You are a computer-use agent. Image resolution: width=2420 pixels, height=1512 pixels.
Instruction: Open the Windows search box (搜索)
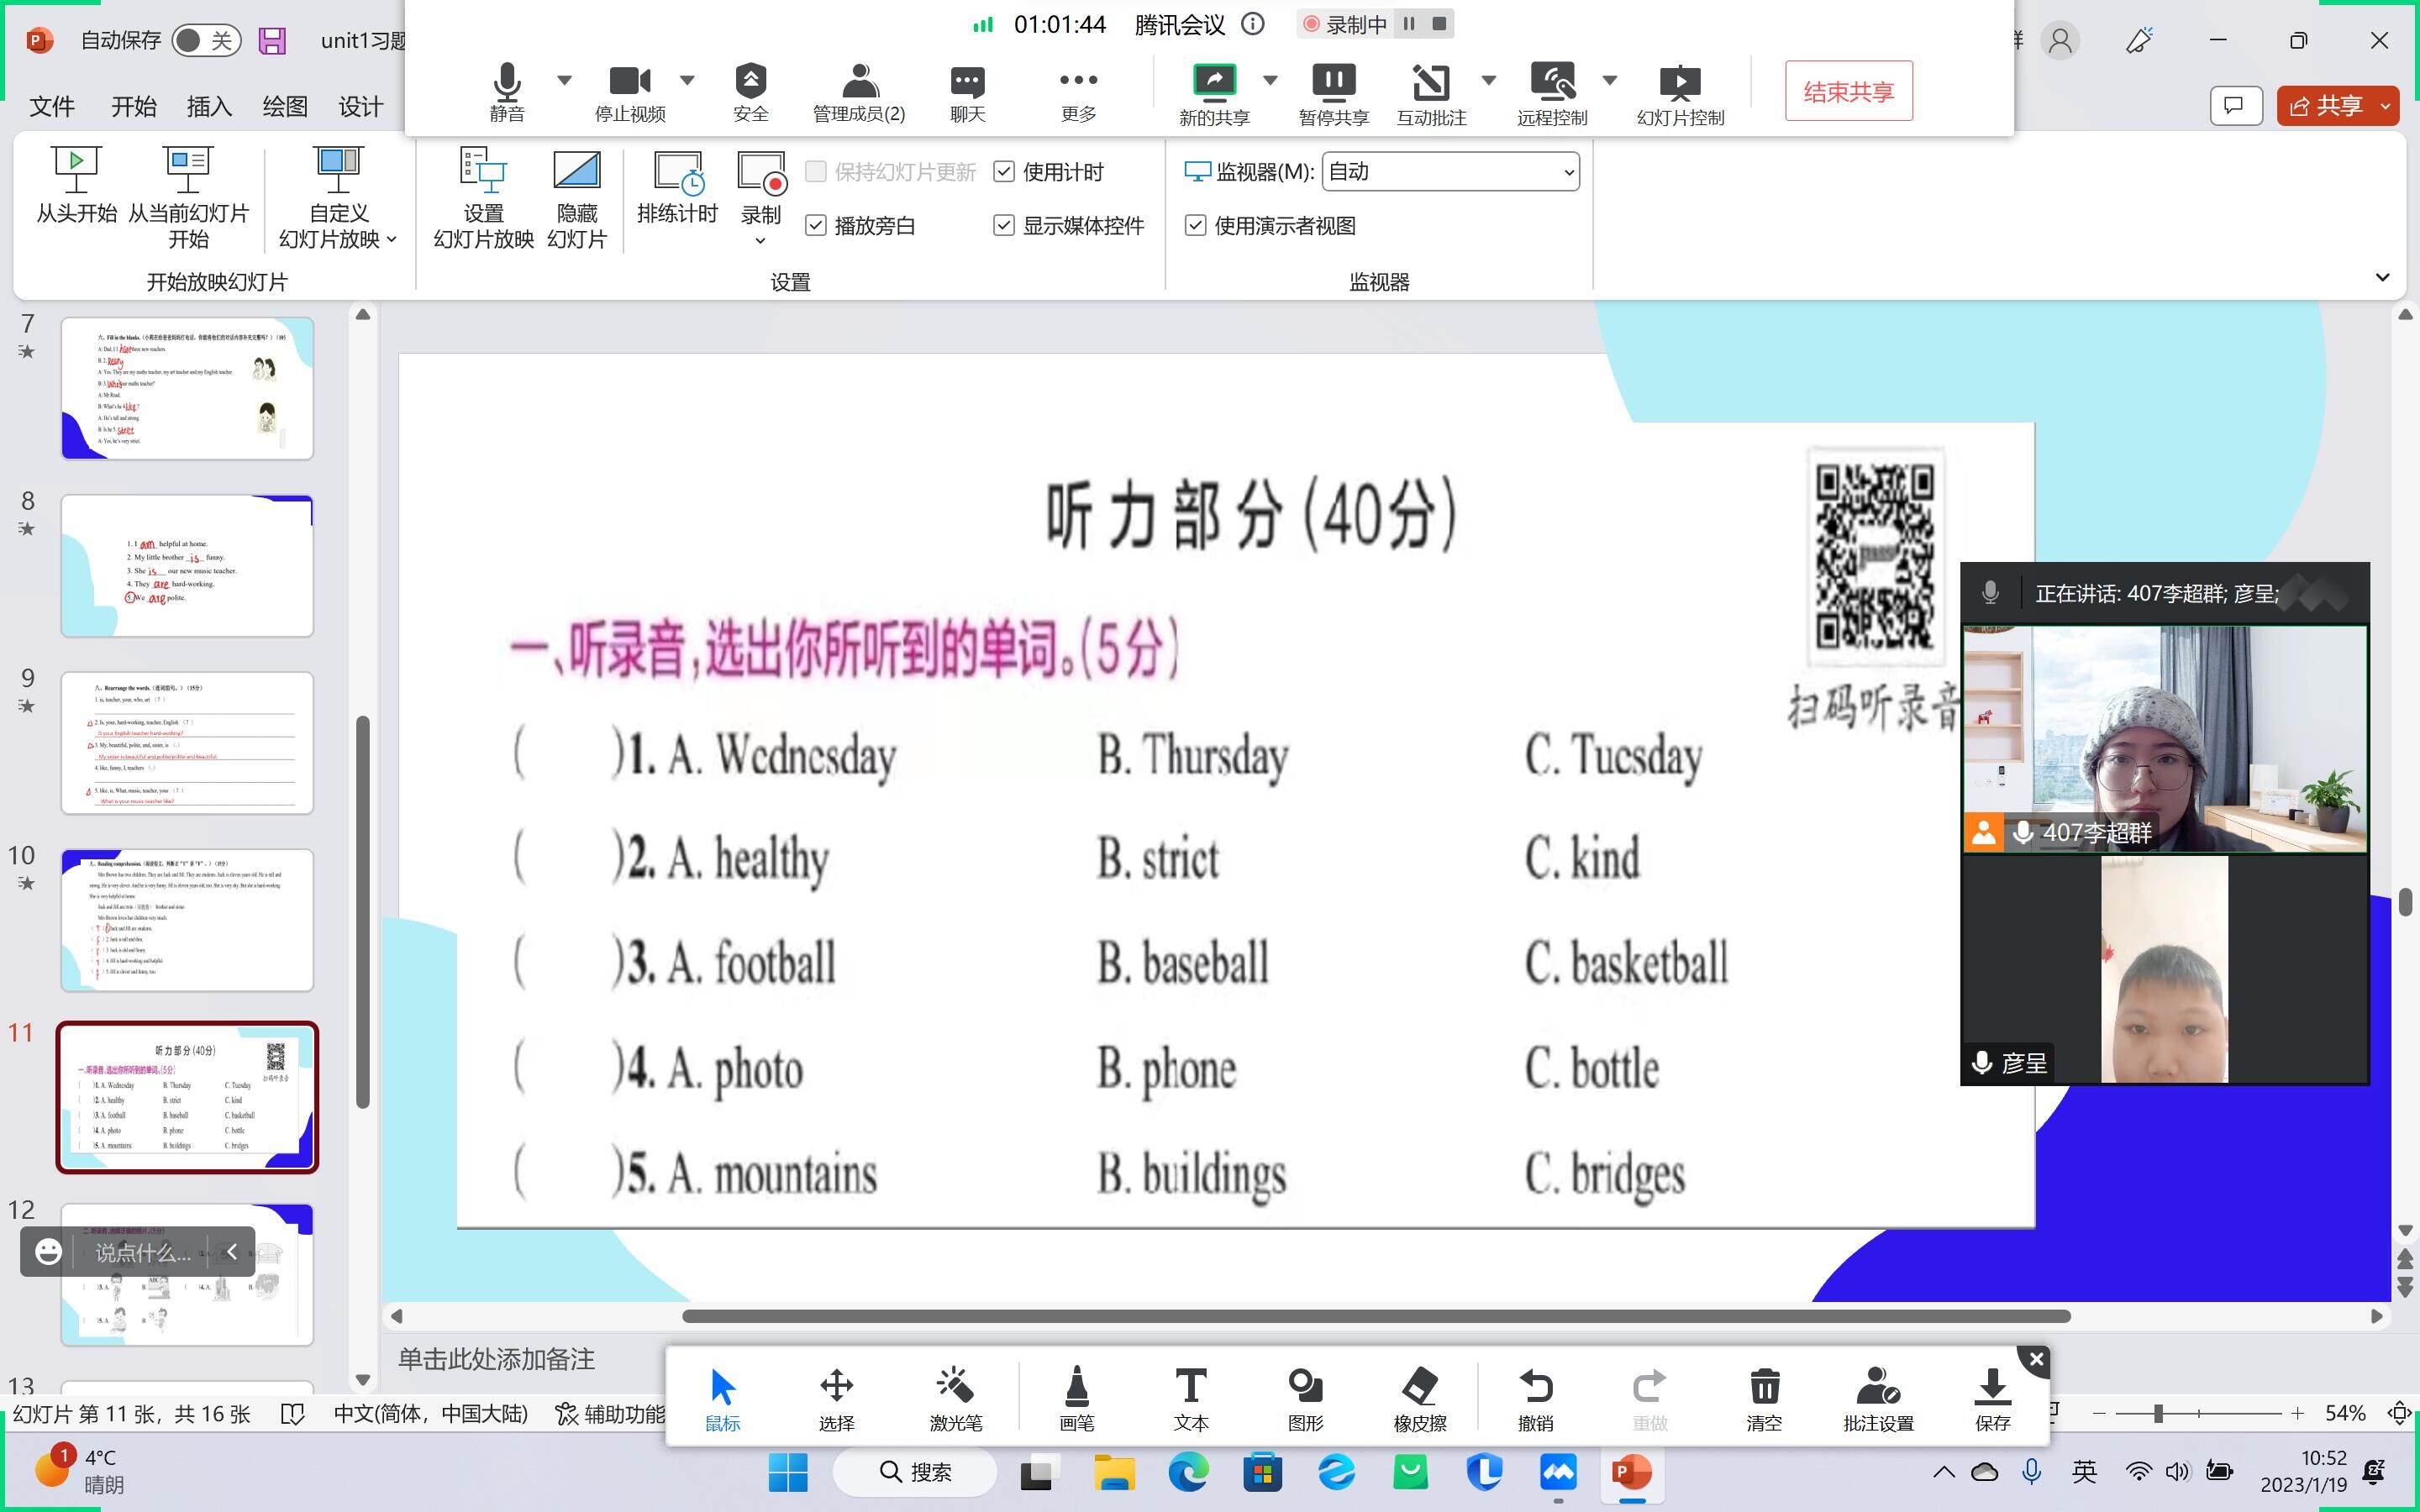915,1472
